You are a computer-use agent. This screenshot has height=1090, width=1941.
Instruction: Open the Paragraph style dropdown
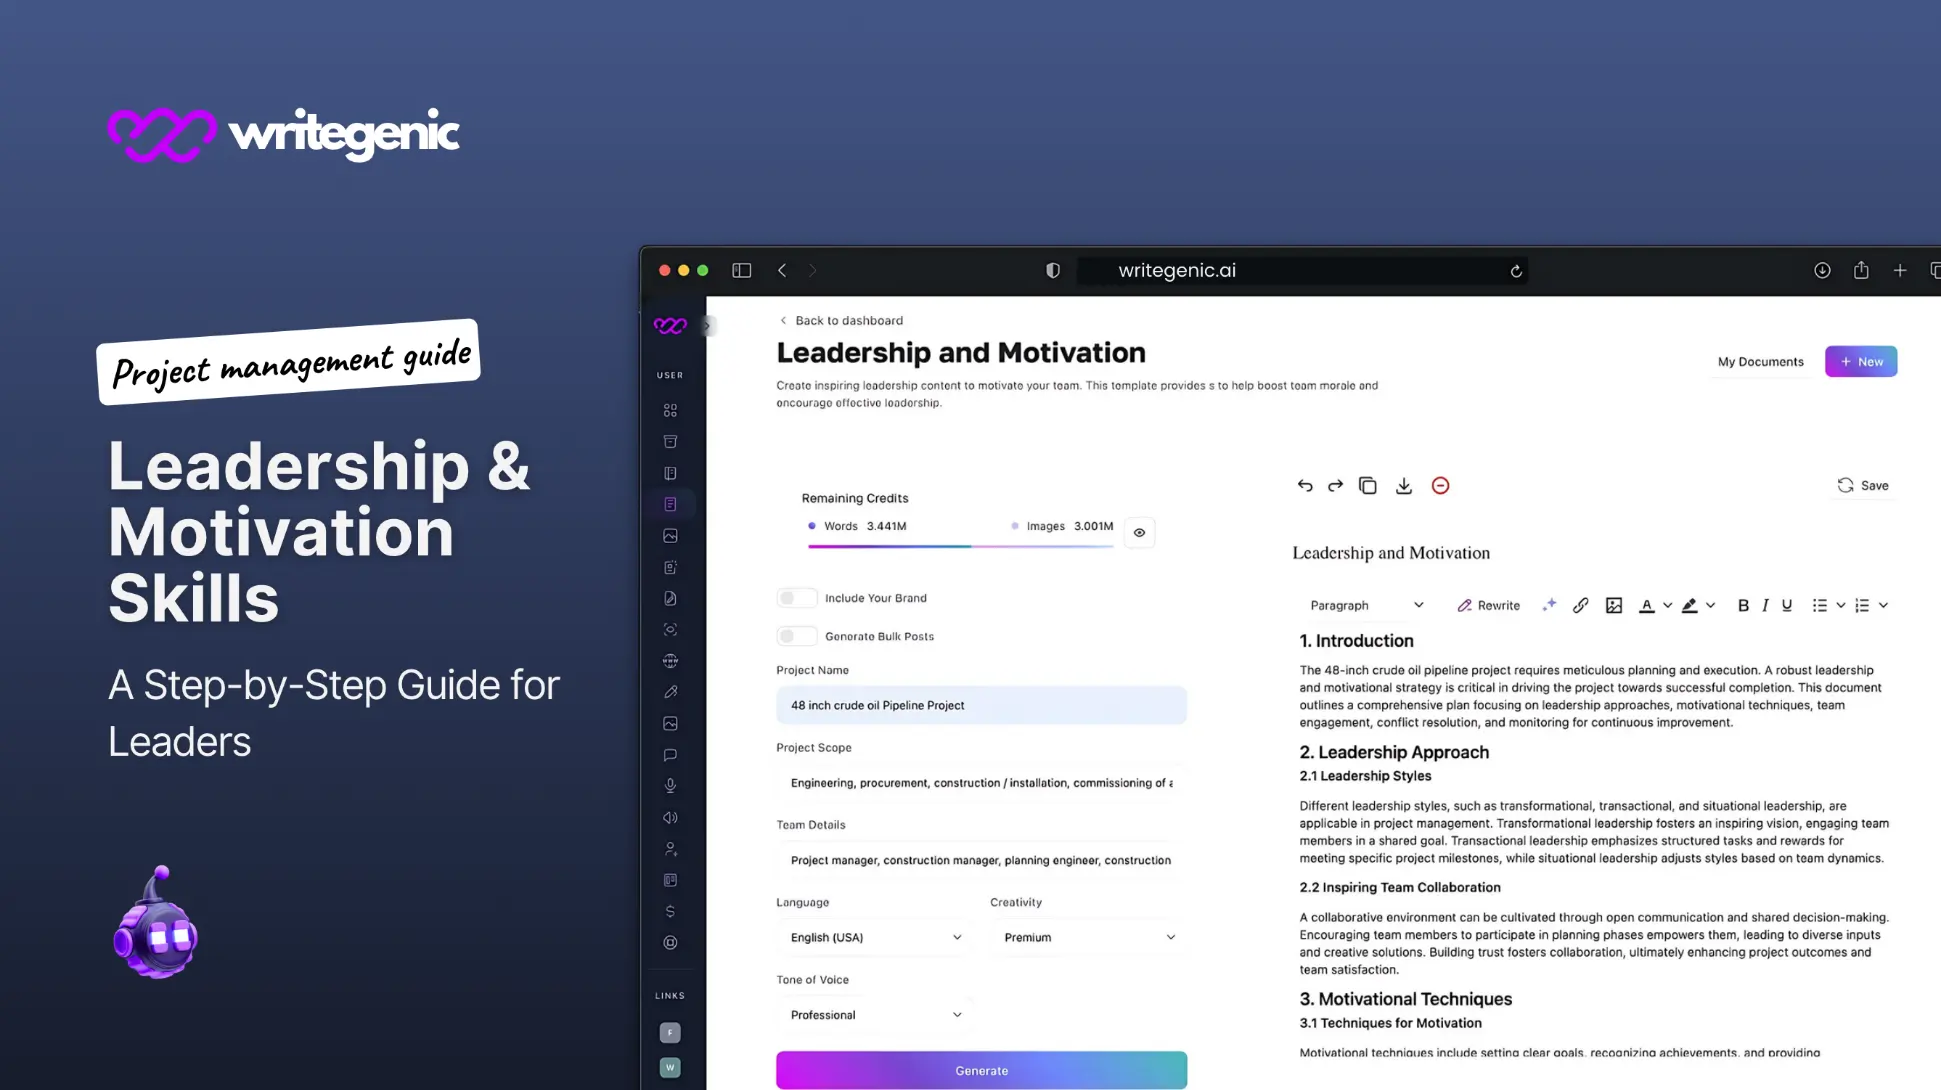1365,605
